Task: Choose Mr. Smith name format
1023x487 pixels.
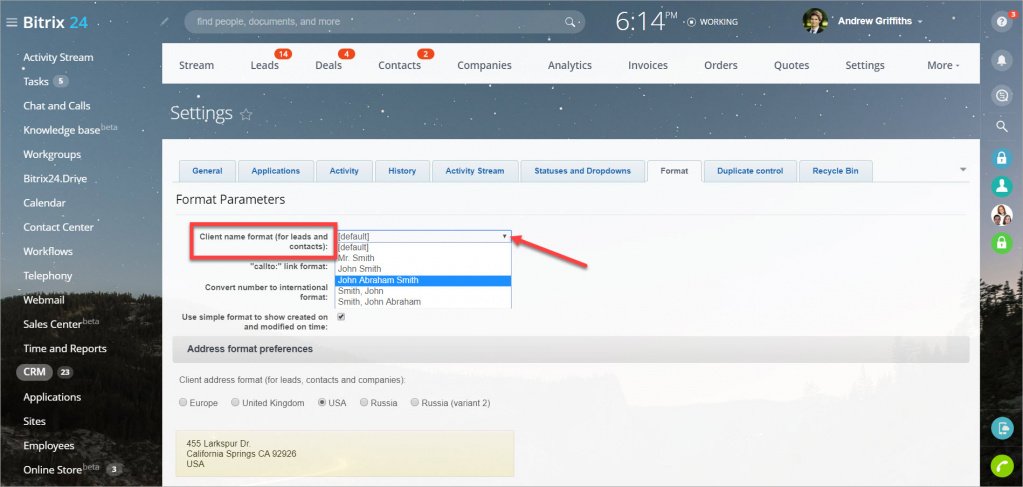Action: [423, 258]
